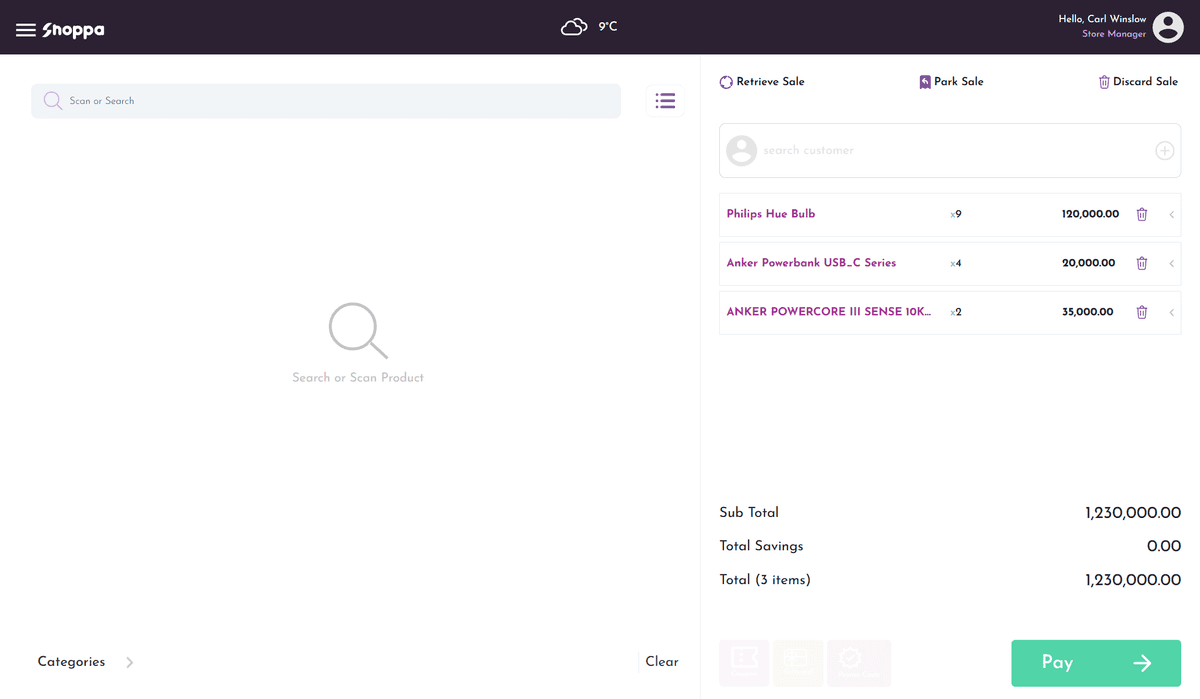The width and height of the screenshot is (1200, 699).
Task: Expand Philips Hue Bulb item details
Action: pos(1171,214)
